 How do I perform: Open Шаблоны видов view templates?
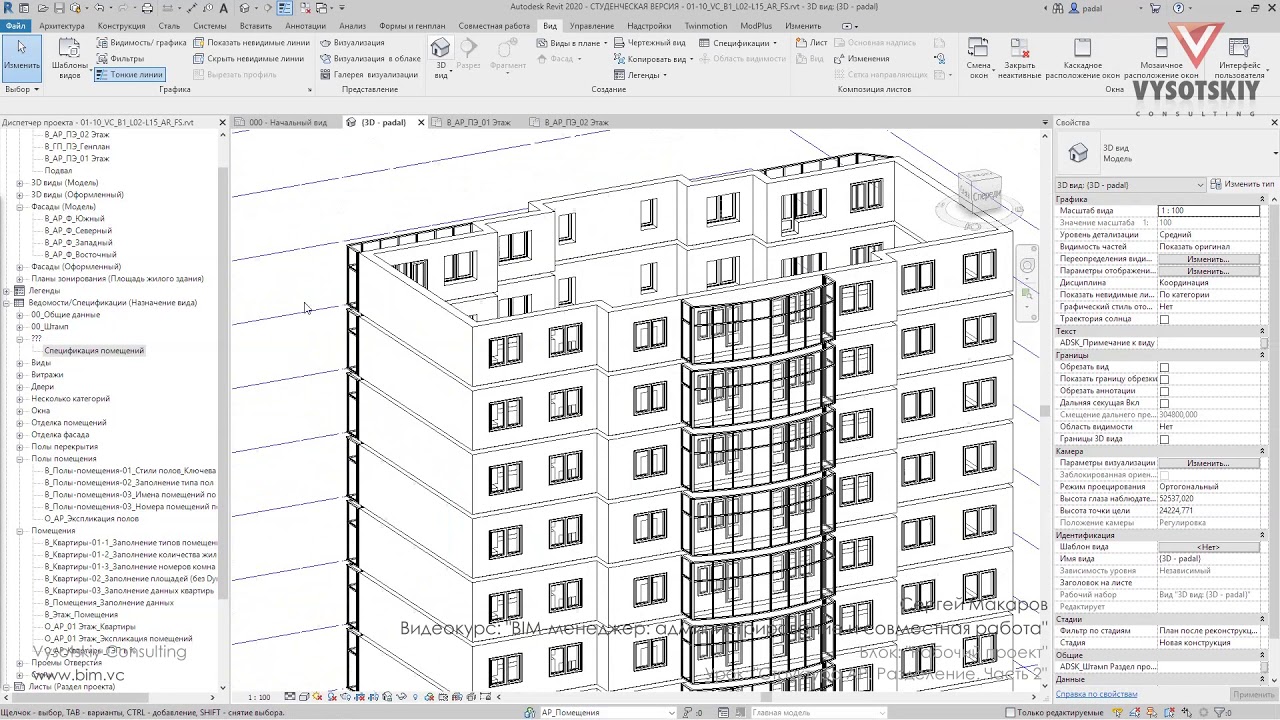click(x=69, y=57)
